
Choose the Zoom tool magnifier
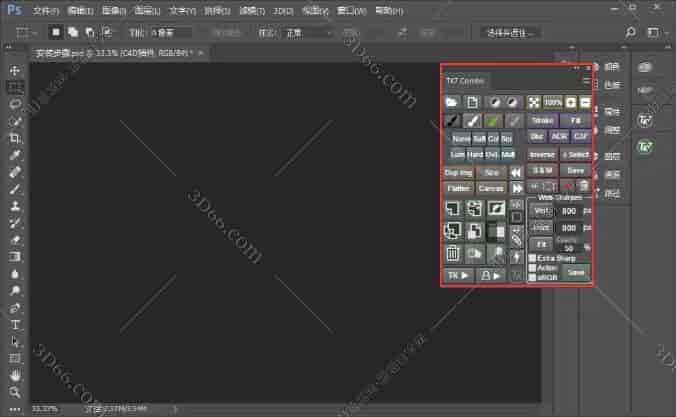[15, 389]
